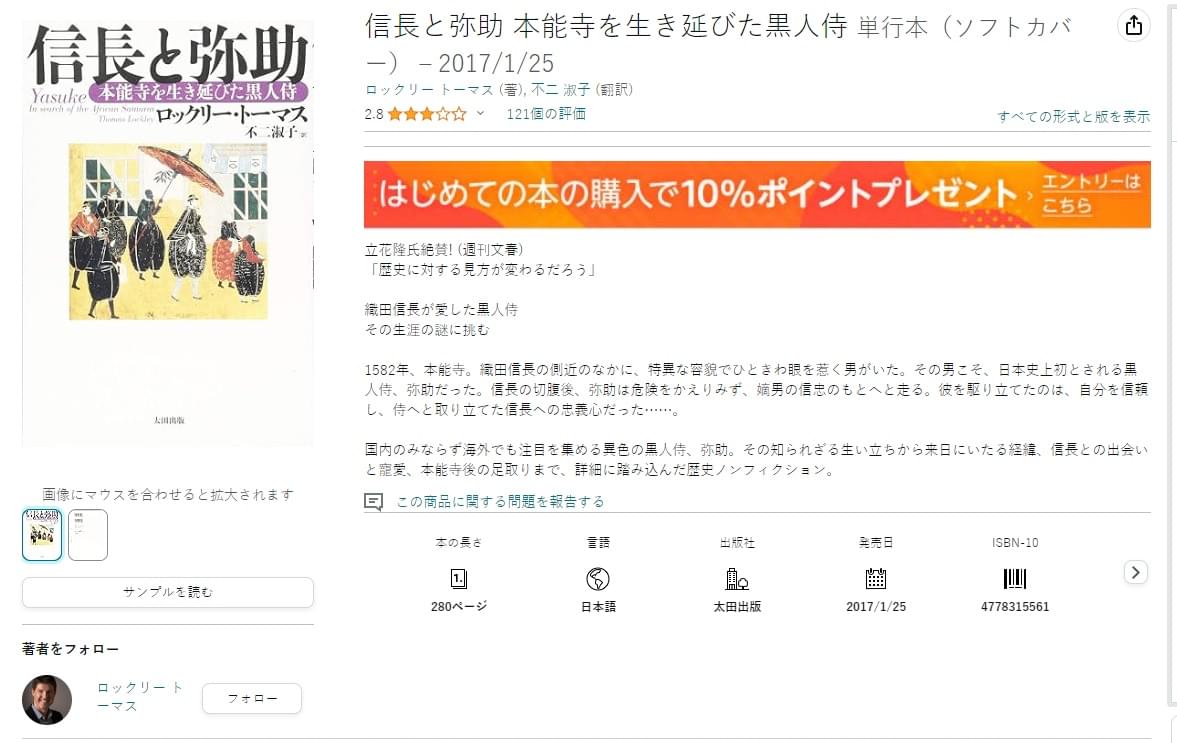1177x743 pixels.
Task: Click the publisher building icon
Action: 736,579
